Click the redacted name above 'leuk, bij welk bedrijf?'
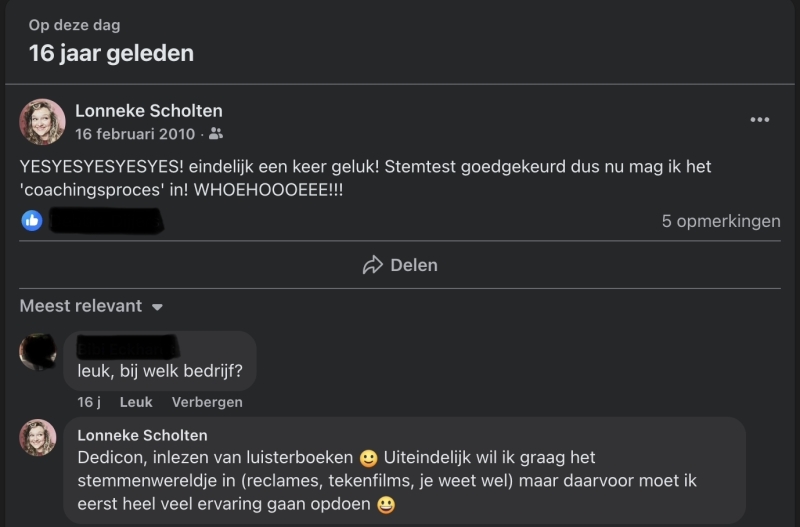Screen dimensions: 800x527 [128, 348]
